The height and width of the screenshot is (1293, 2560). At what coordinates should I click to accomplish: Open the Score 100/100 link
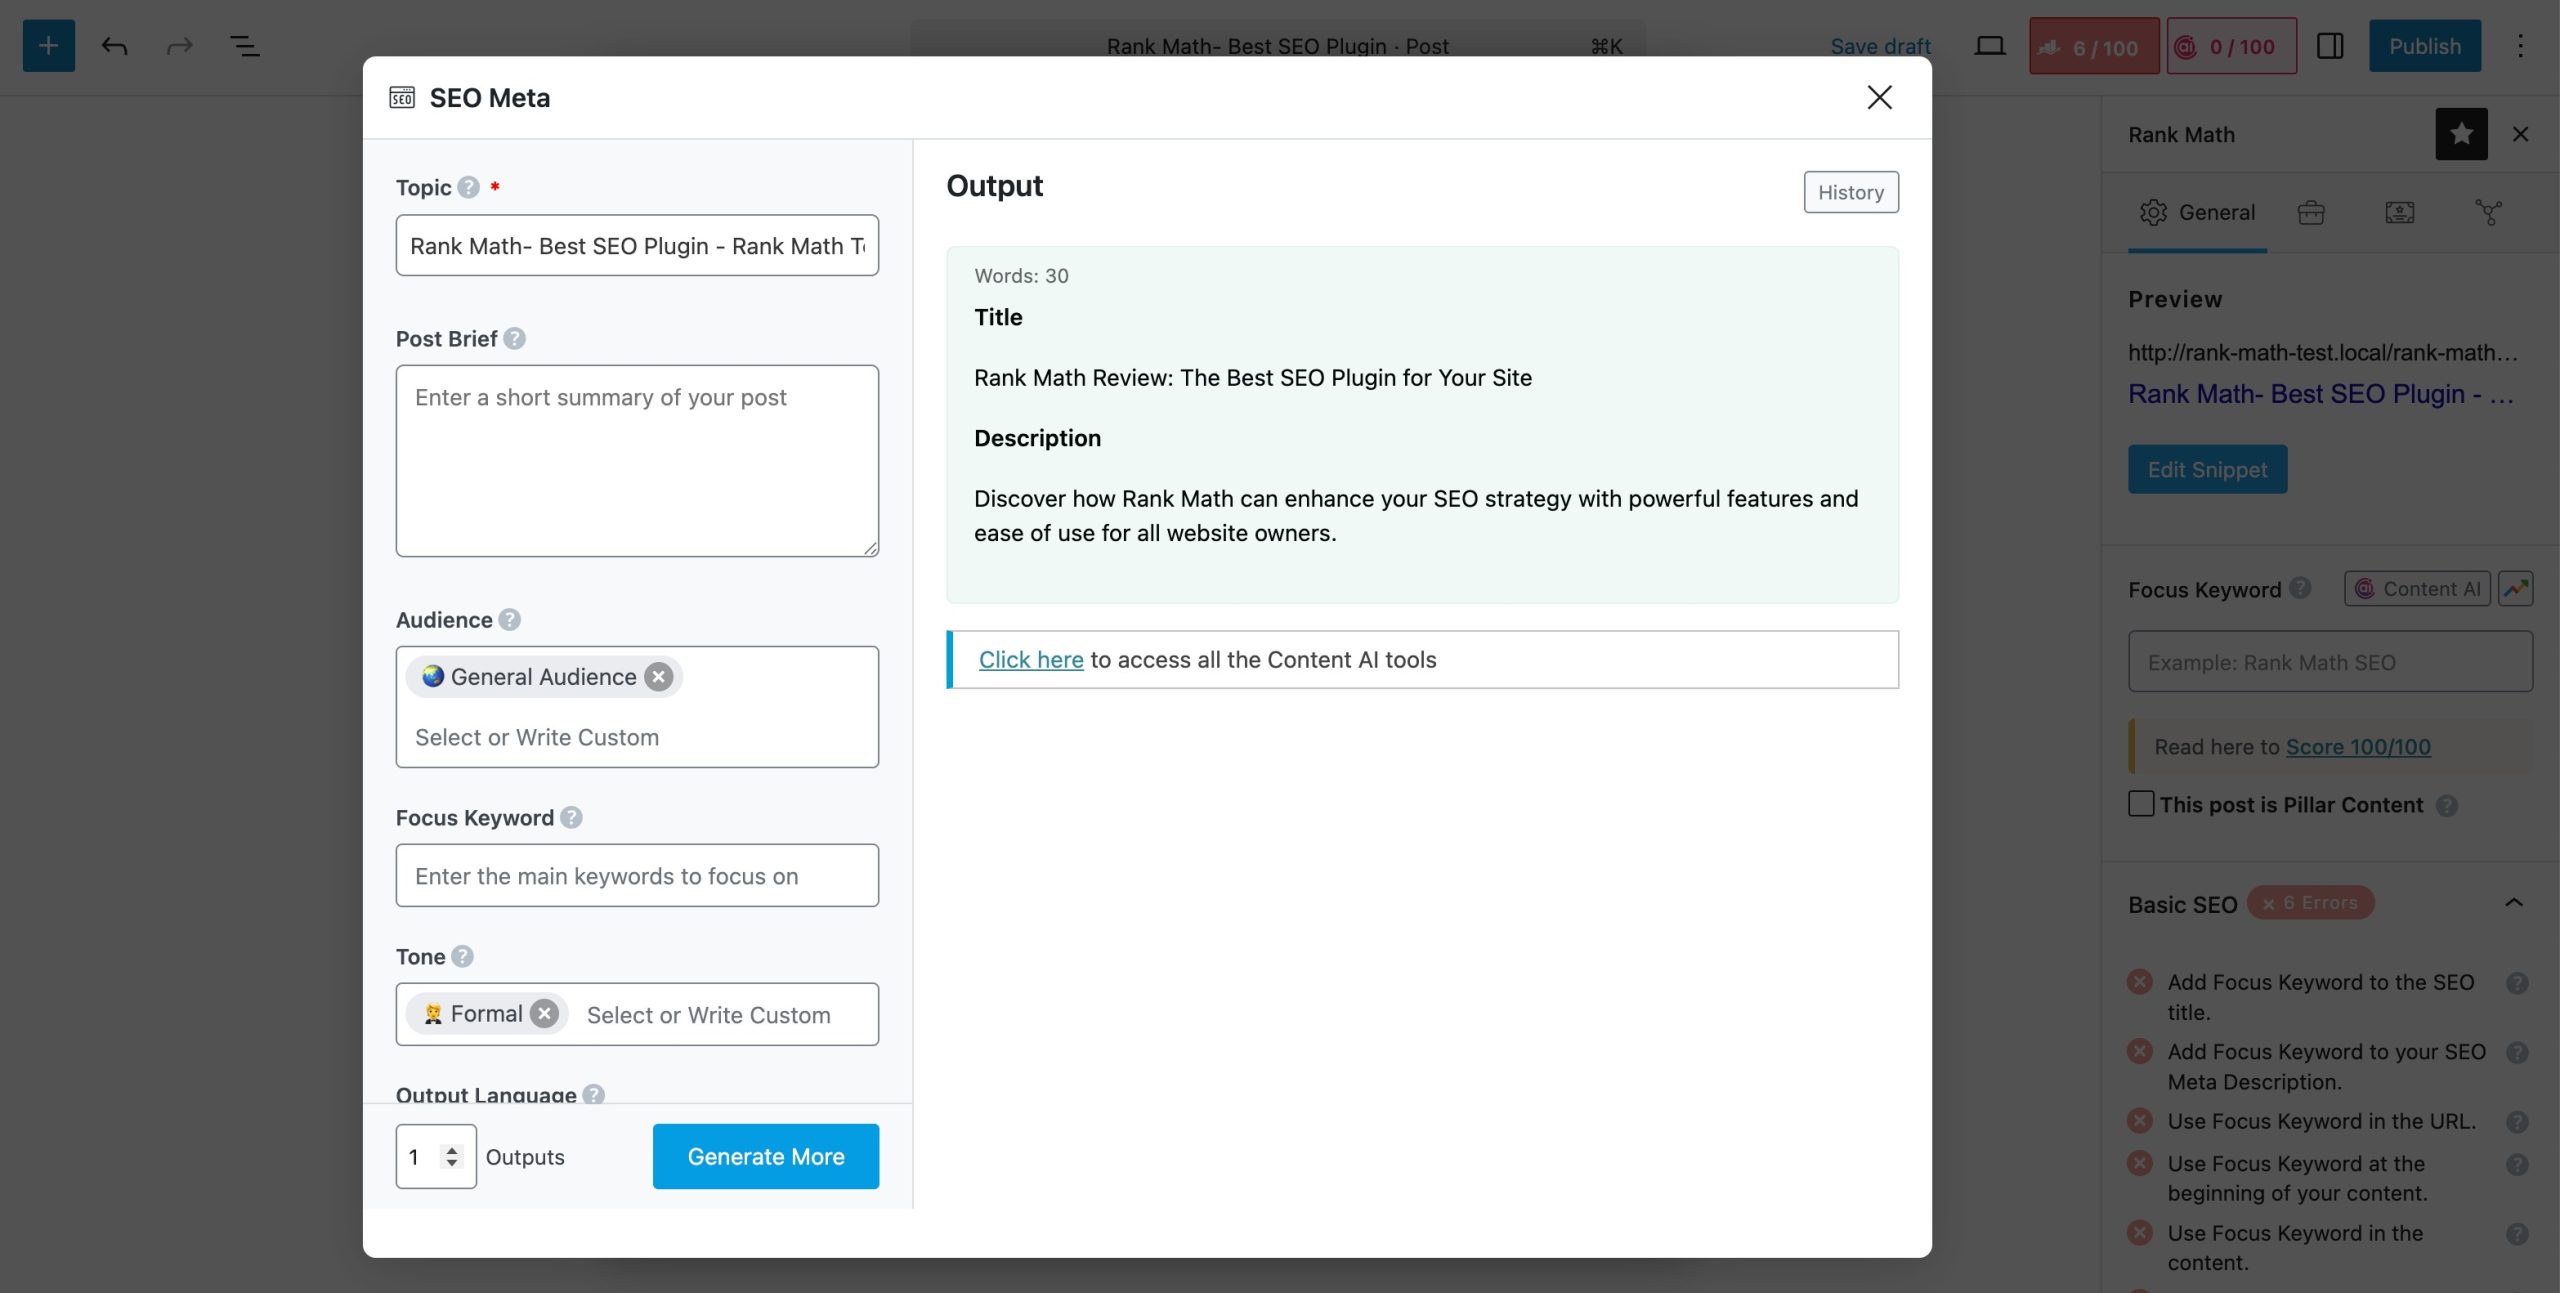coord(2358,747)
